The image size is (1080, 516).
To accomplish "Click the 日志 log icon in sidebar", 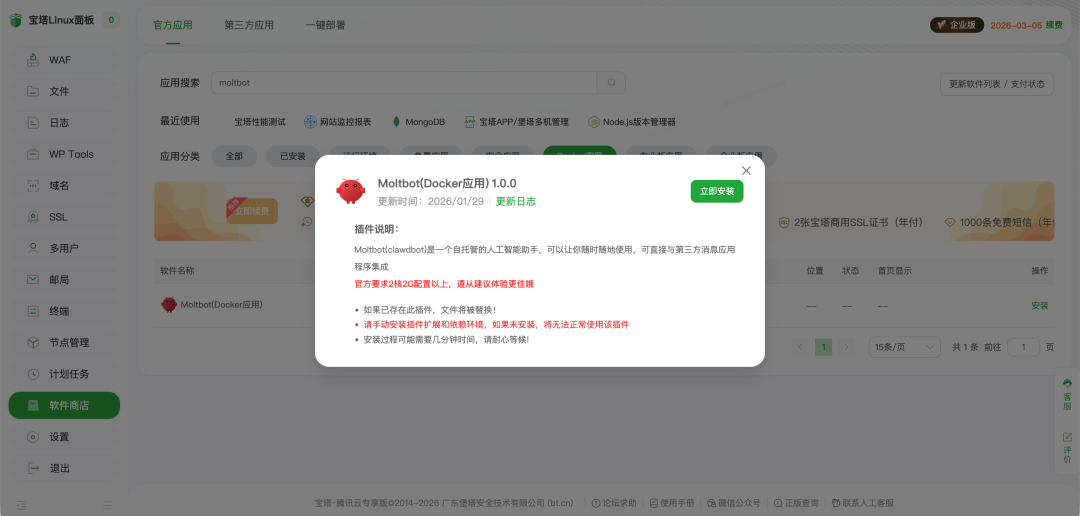I will pyautogui.click(x=32, y=123).
